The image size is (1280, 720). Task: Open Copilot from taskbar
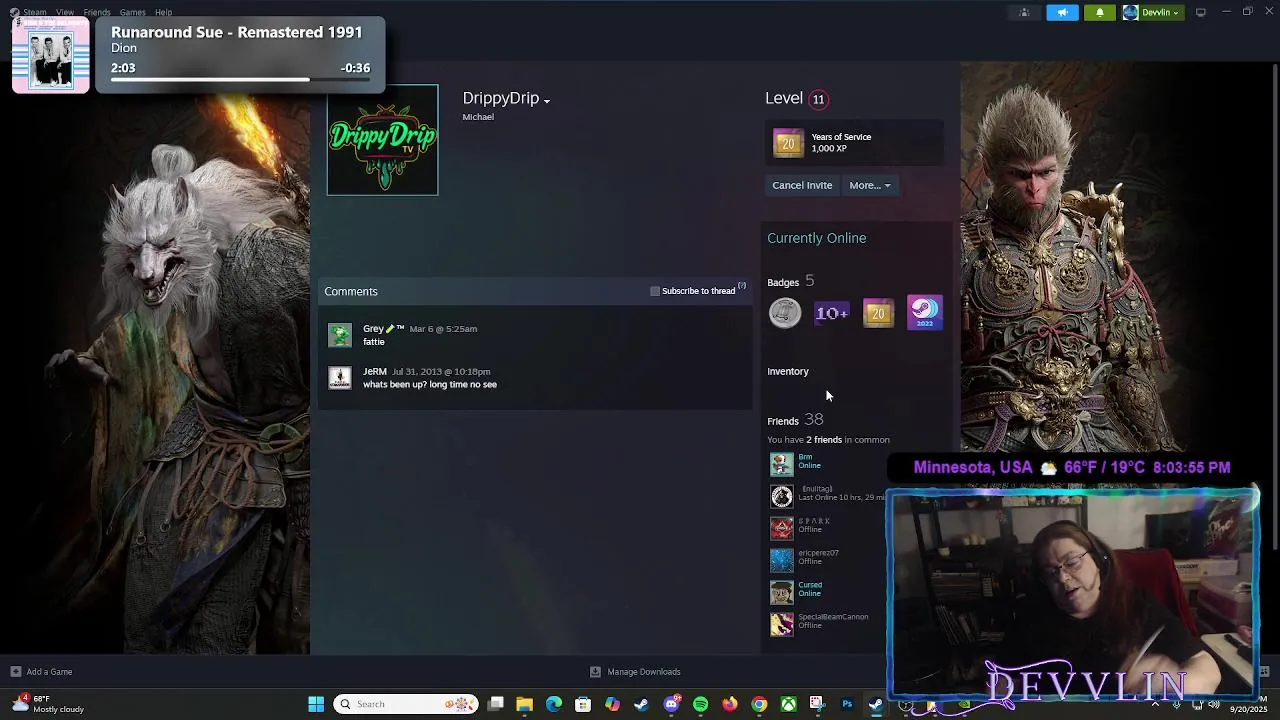pos(612,704)
